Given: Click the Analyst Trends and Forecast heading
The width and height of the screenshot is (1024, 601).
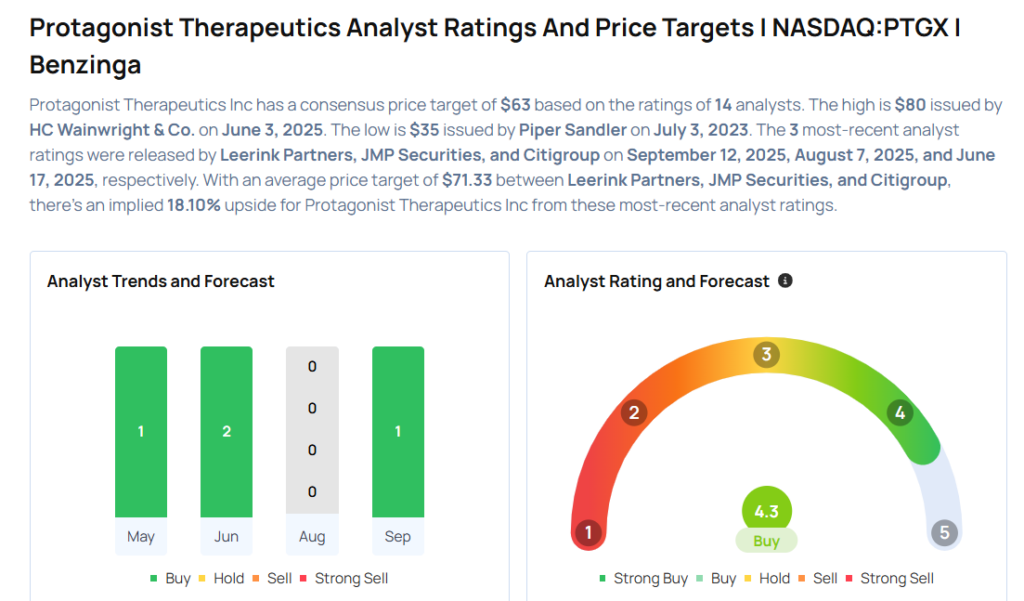Looking at the screenshot, I should tap(161, 281).
